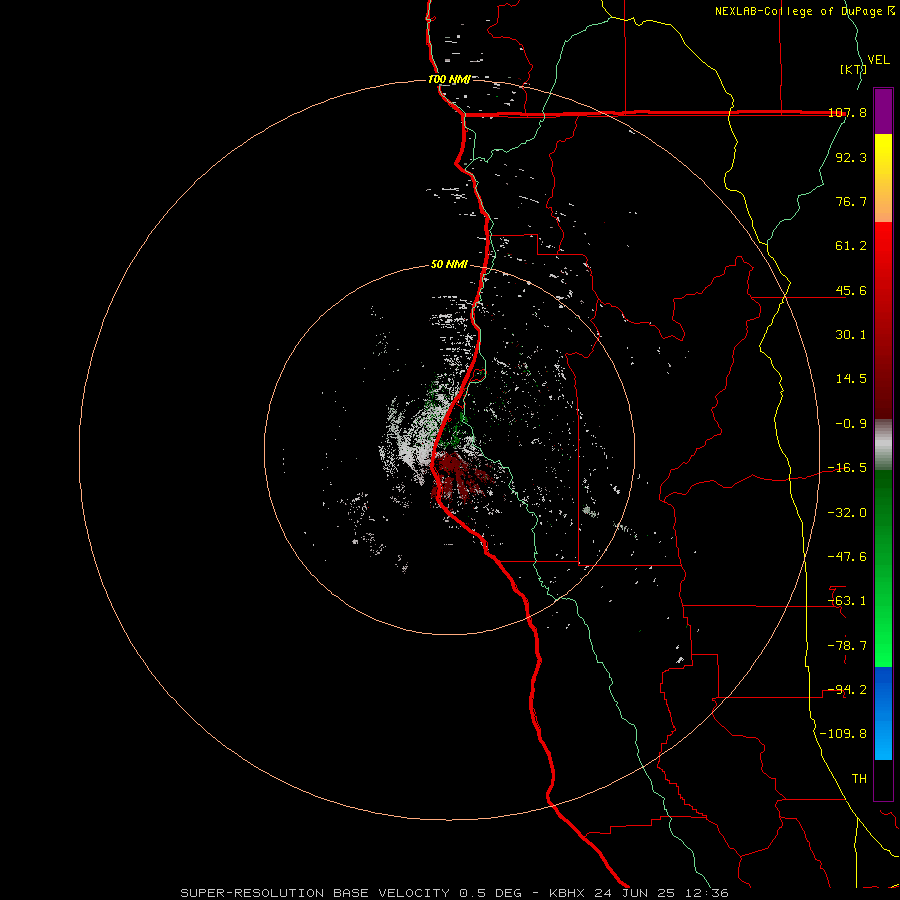Select the -32.0 scale value

847,513
